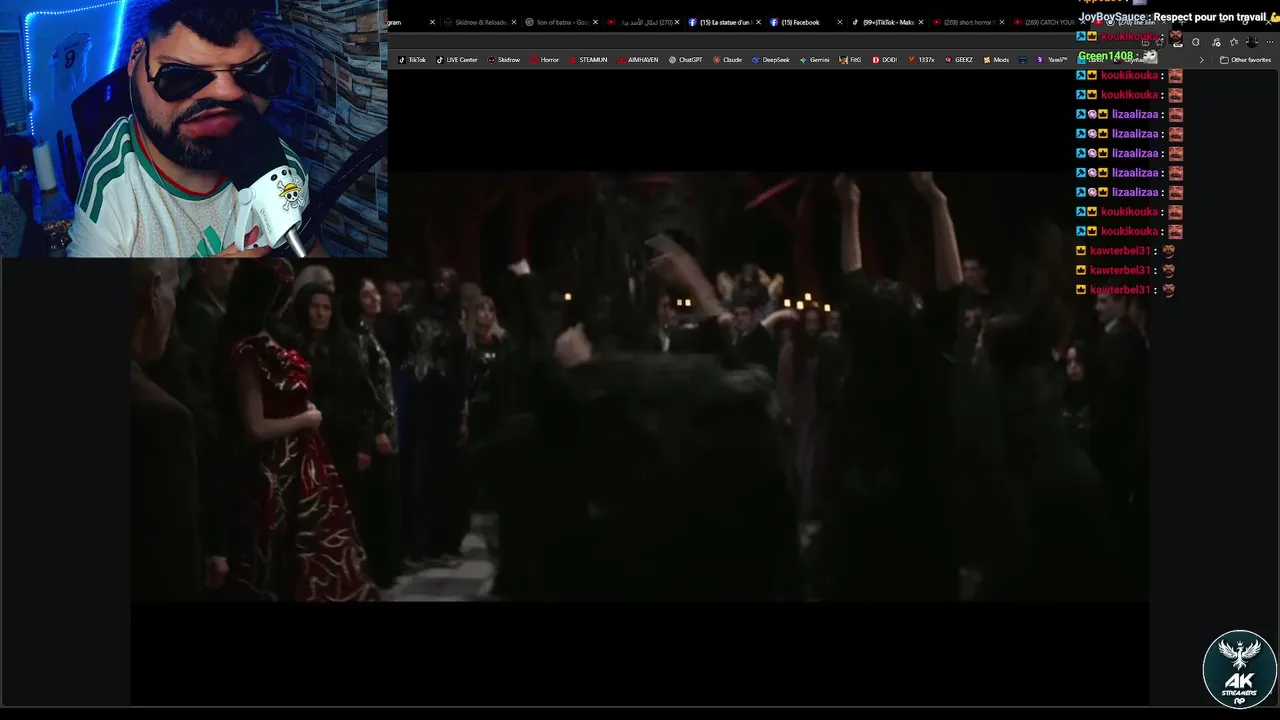This screenshot has height=720, width=1280.
Task: Close the Arabic-titled YouTube tab
Action: (x=677, y=22)
